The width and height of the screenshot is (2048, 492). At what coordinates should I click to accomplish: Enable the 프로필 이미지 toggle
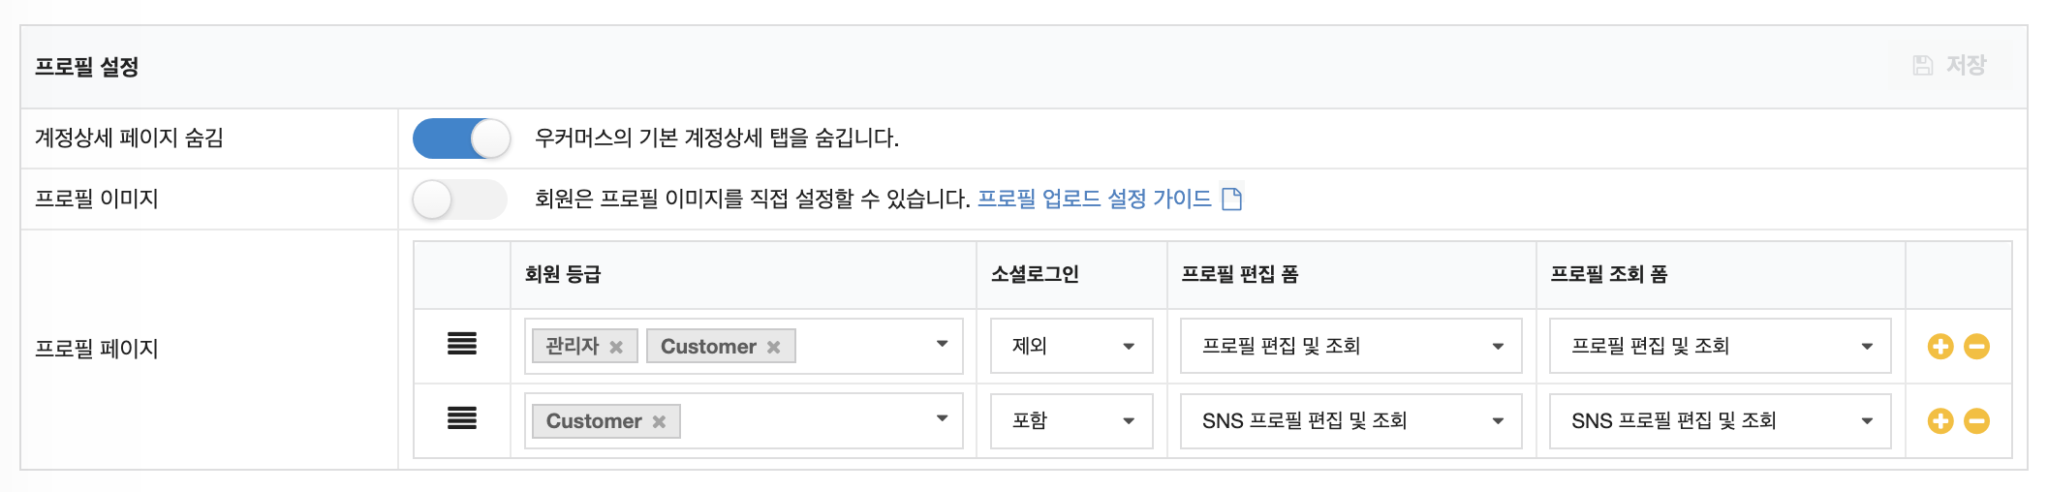pos(461,199)
